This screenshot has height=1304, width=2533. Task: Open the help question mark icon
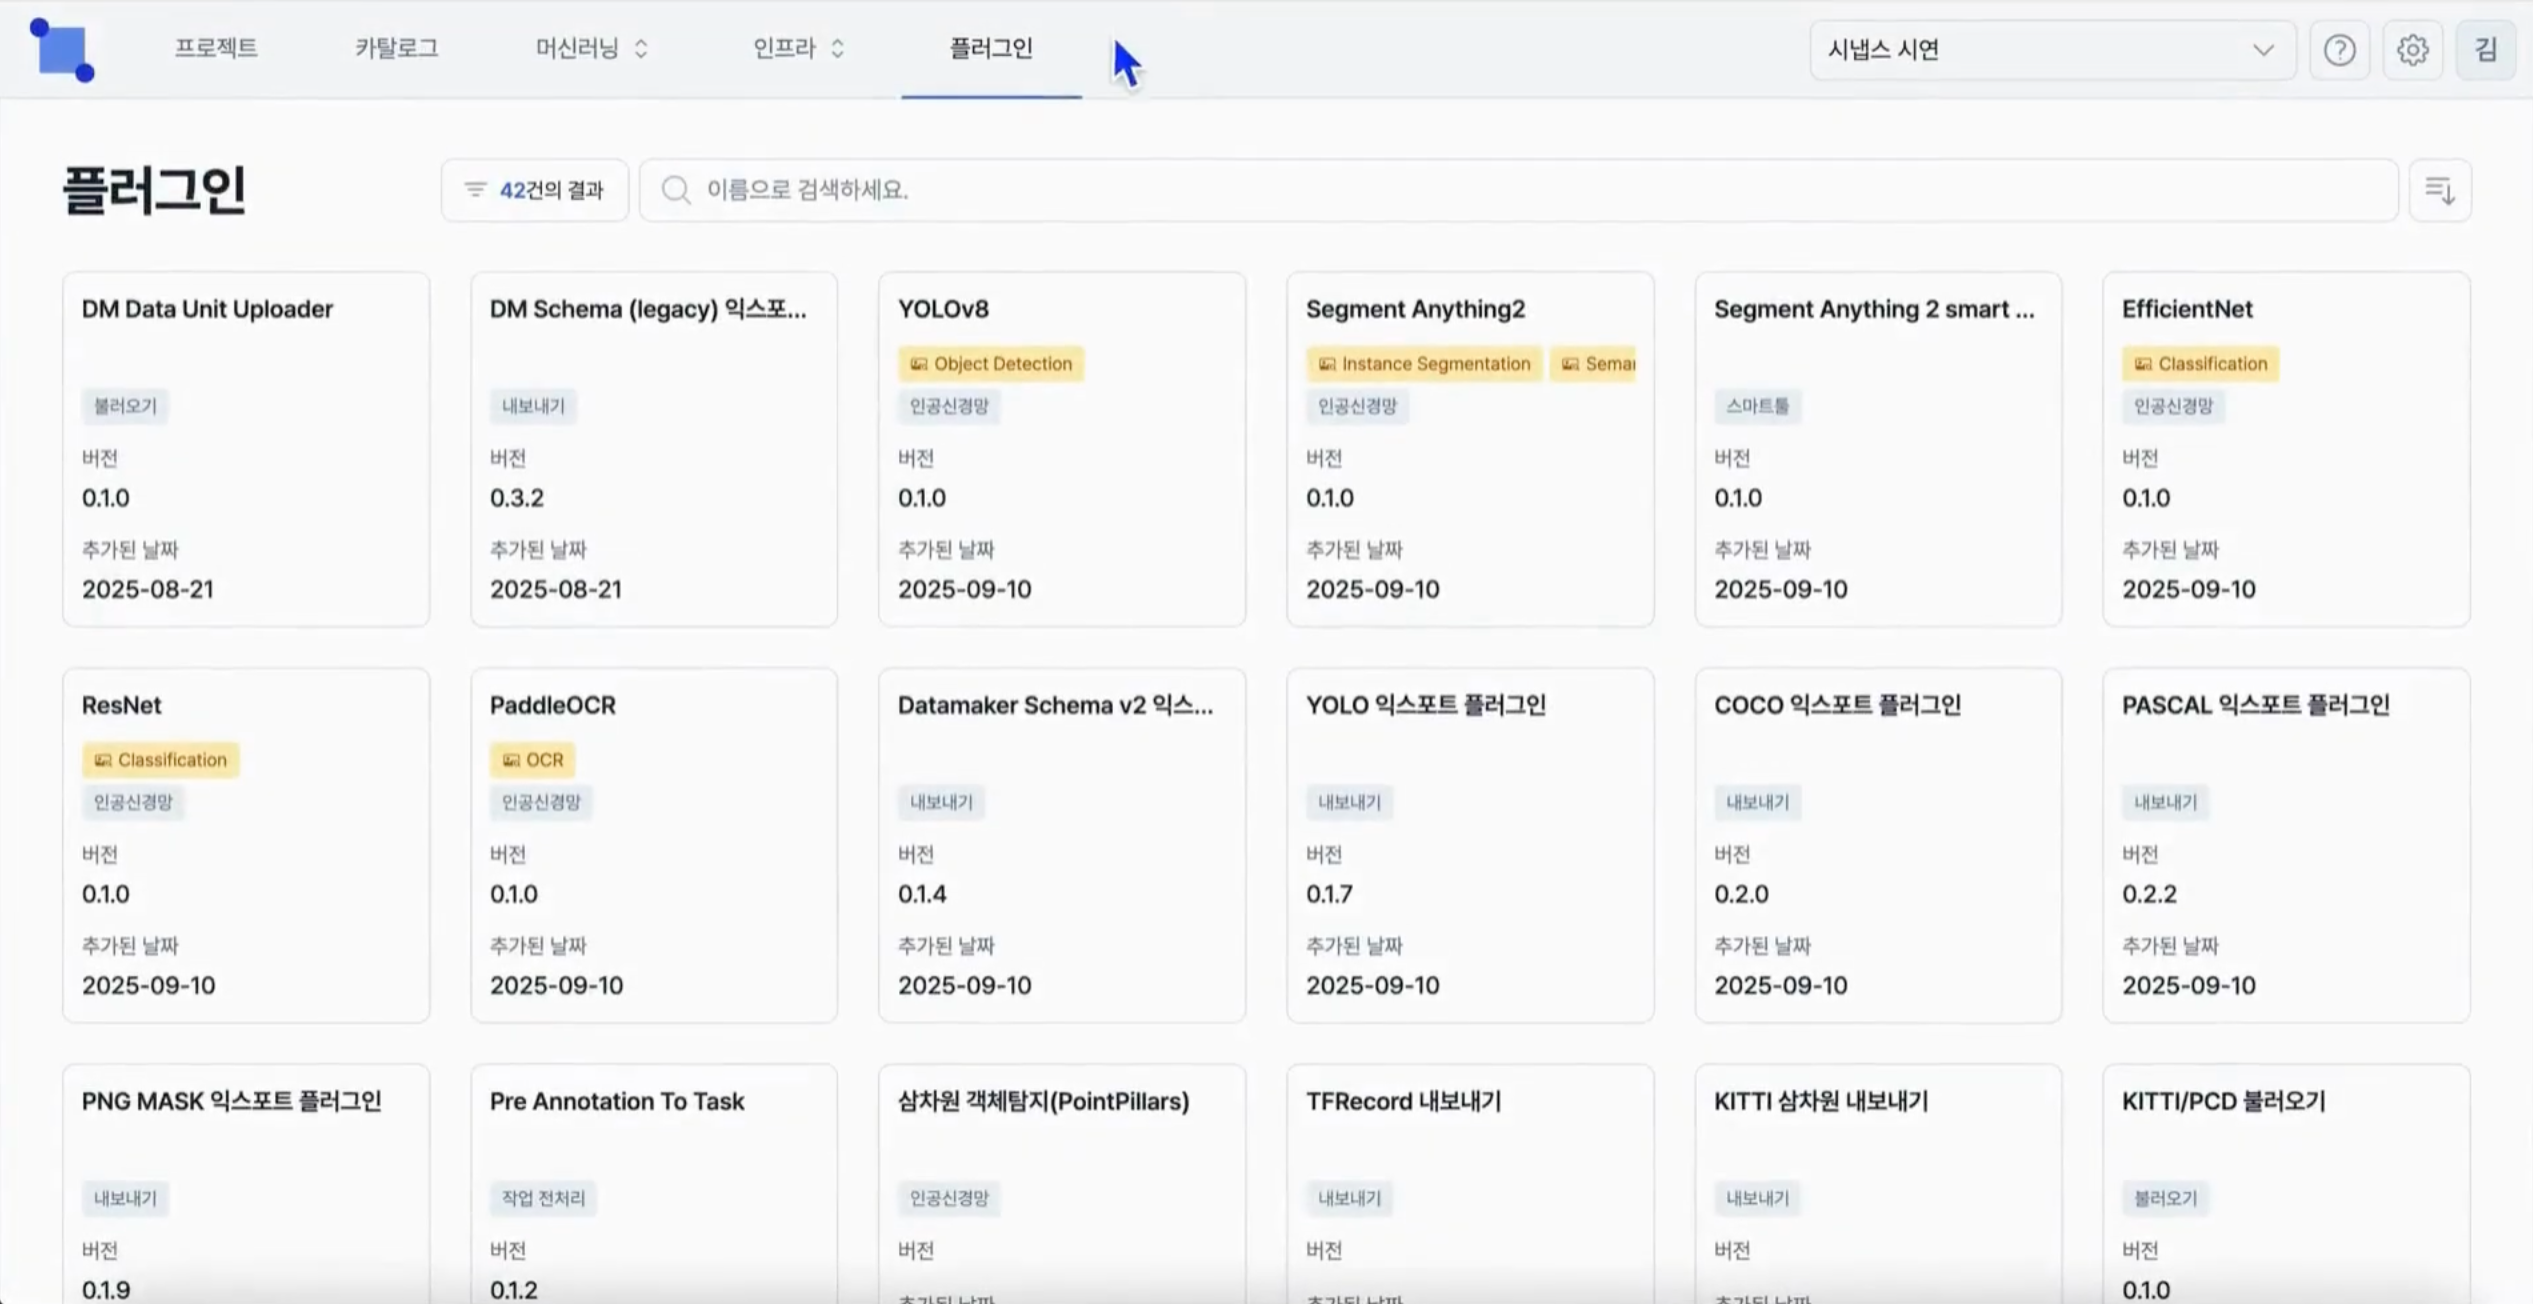[x=2339, y=50]
